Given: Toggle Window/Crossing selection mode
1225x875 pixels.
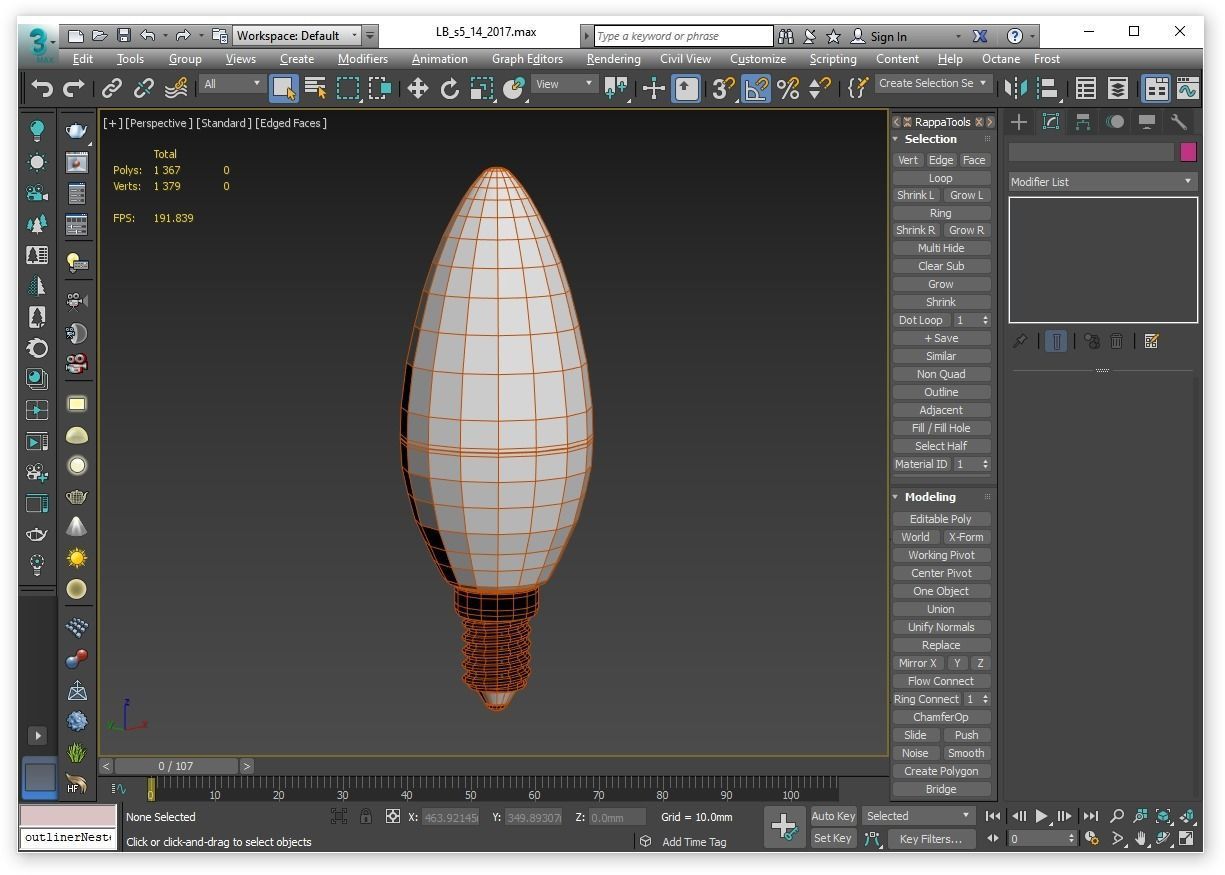Looking at the screenshot, I should 380,88.
